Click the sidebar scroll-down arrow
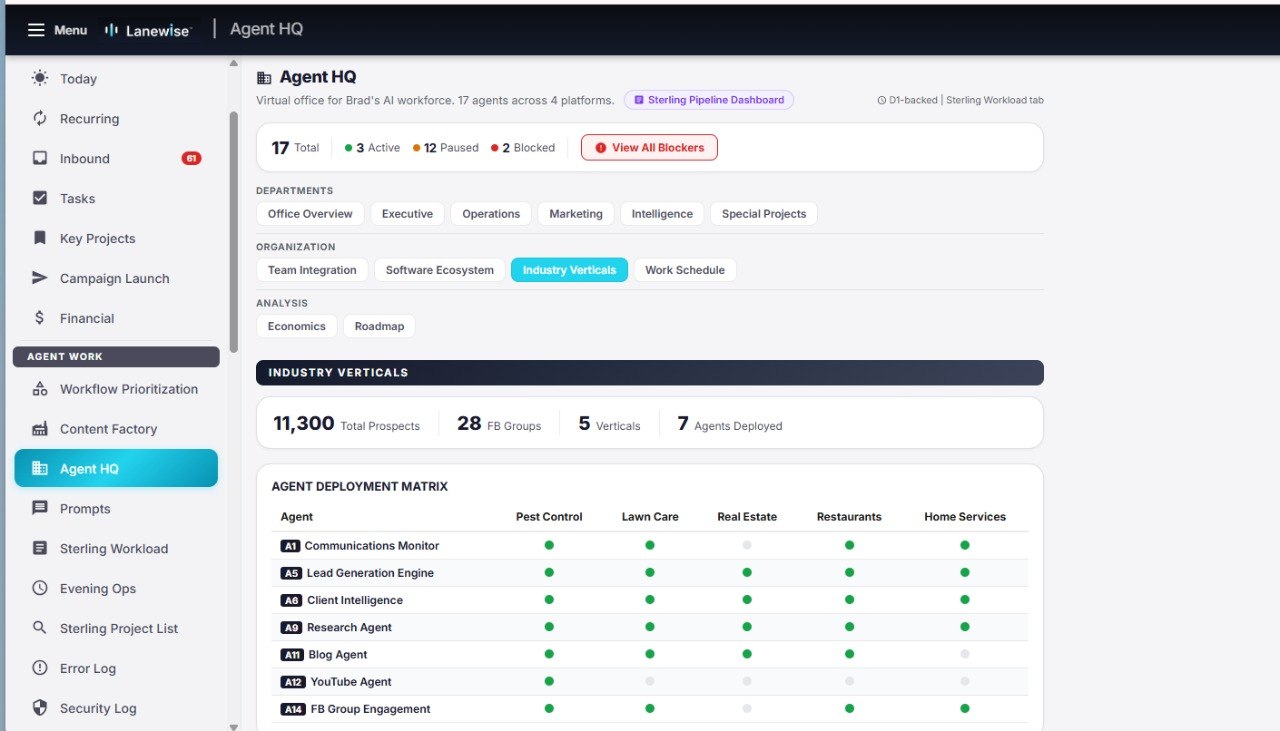Image resolution: width=1280 pixels, height=731 pixels. [234, 727]
